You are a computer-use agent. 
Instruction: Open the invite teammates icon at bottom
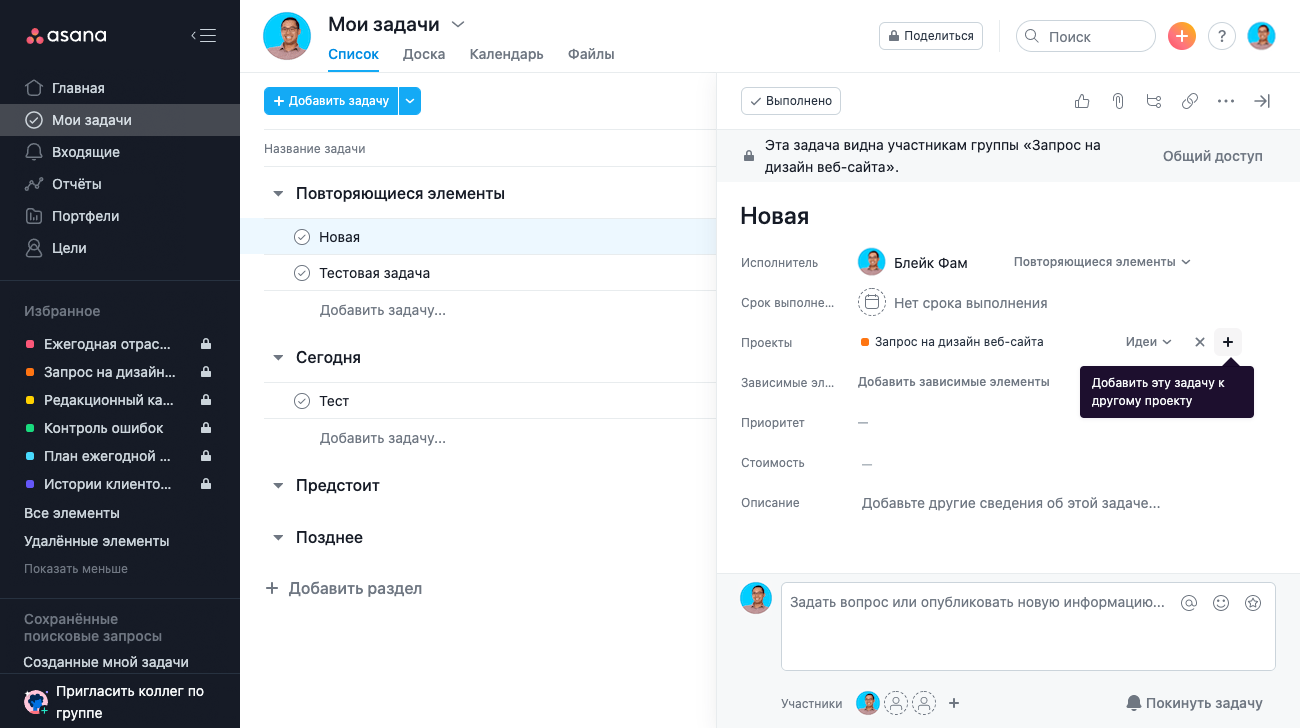tap(36, 702)
